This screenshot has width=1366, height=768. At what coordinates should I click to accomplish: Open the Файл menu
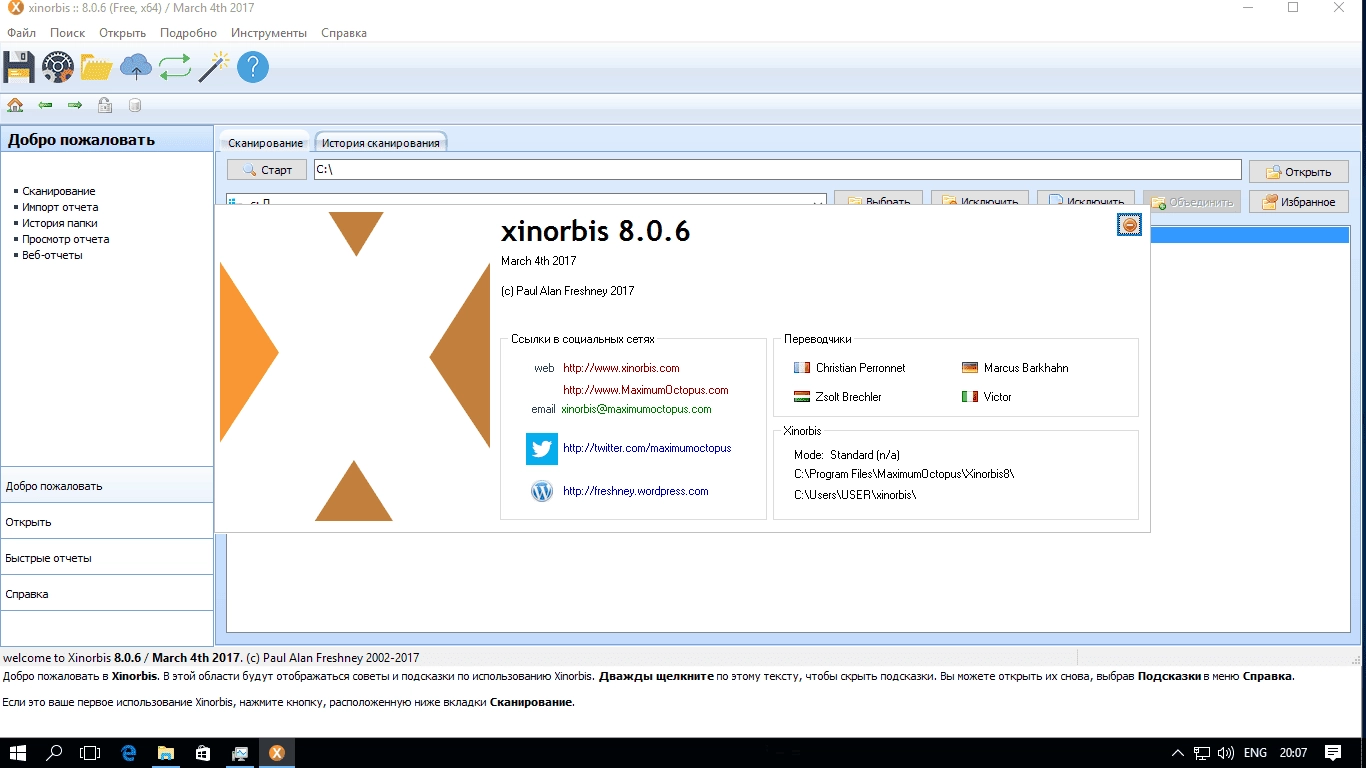click(x=21, y=33)
